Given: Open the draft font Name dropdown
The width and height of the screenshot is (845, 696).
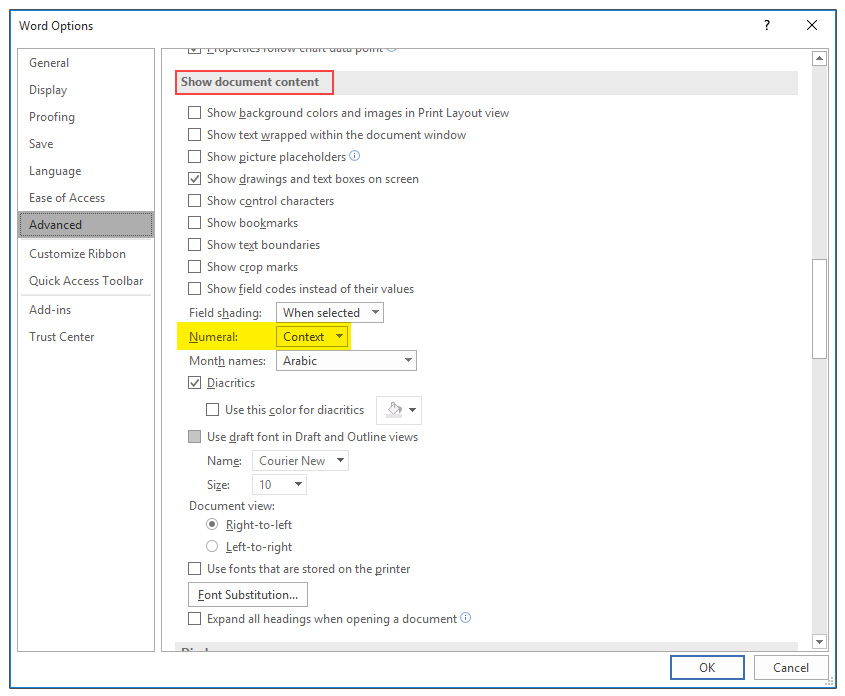Looking at the screenshot, I should click(300, 461).
